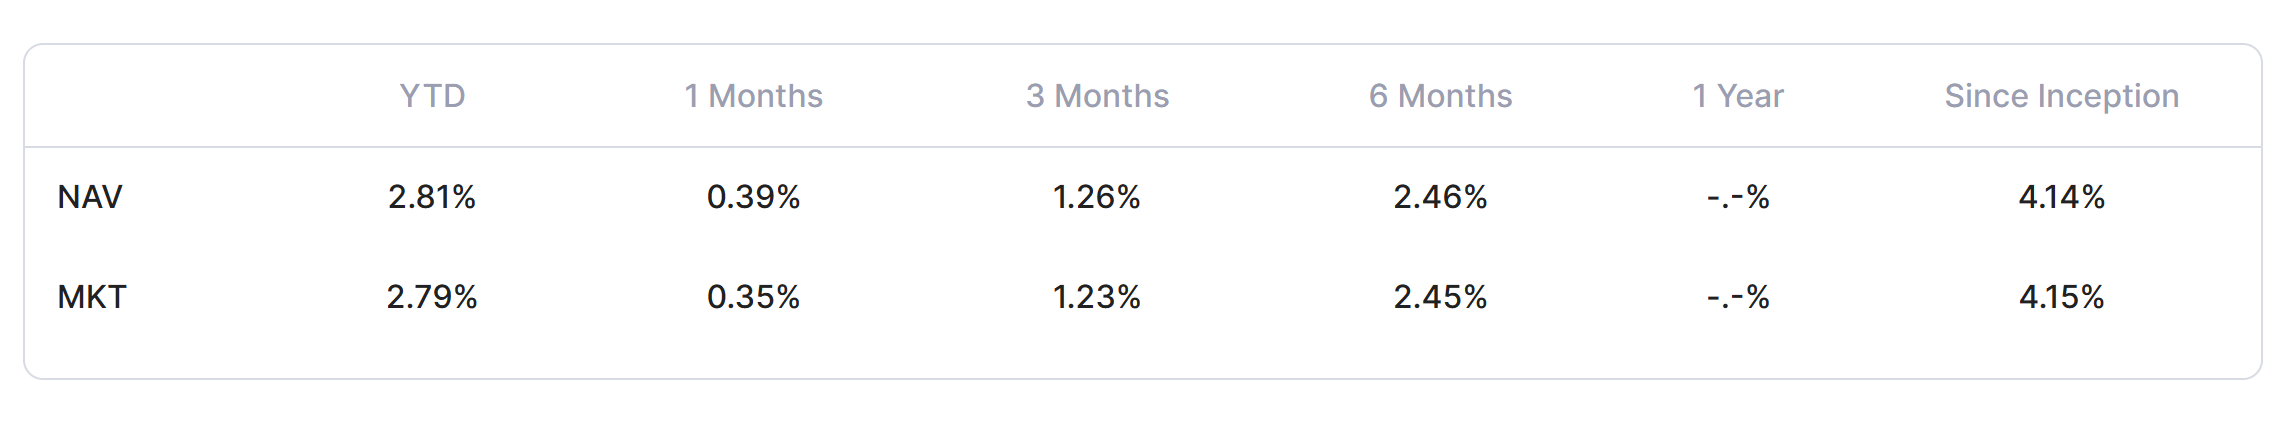Select the Since Inception column header
The width and height of the screenshot is (2284, 427).
click(x=2061, y=96)
